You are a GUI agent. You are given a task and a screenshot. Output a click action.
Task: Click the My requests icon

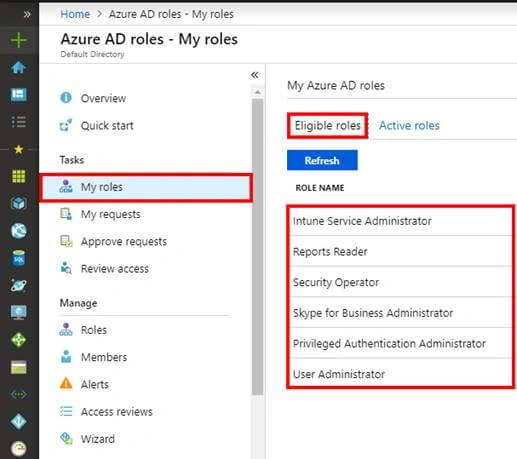click(66, 214)
